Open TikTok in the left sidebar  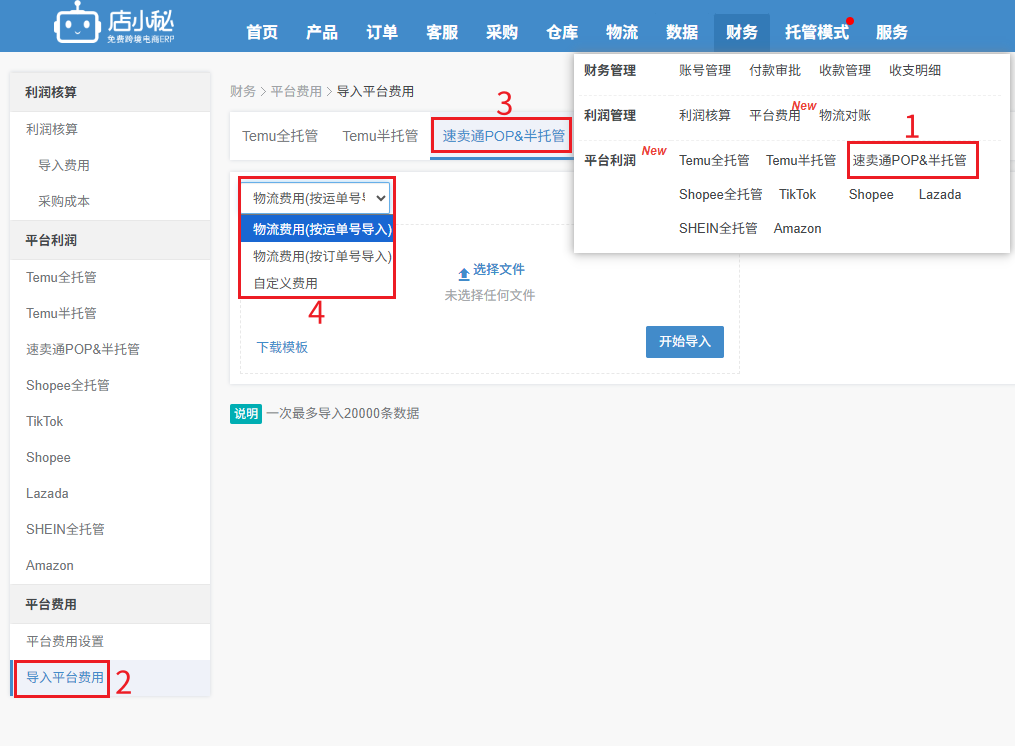pyautogui.click(x=45, y=422)
